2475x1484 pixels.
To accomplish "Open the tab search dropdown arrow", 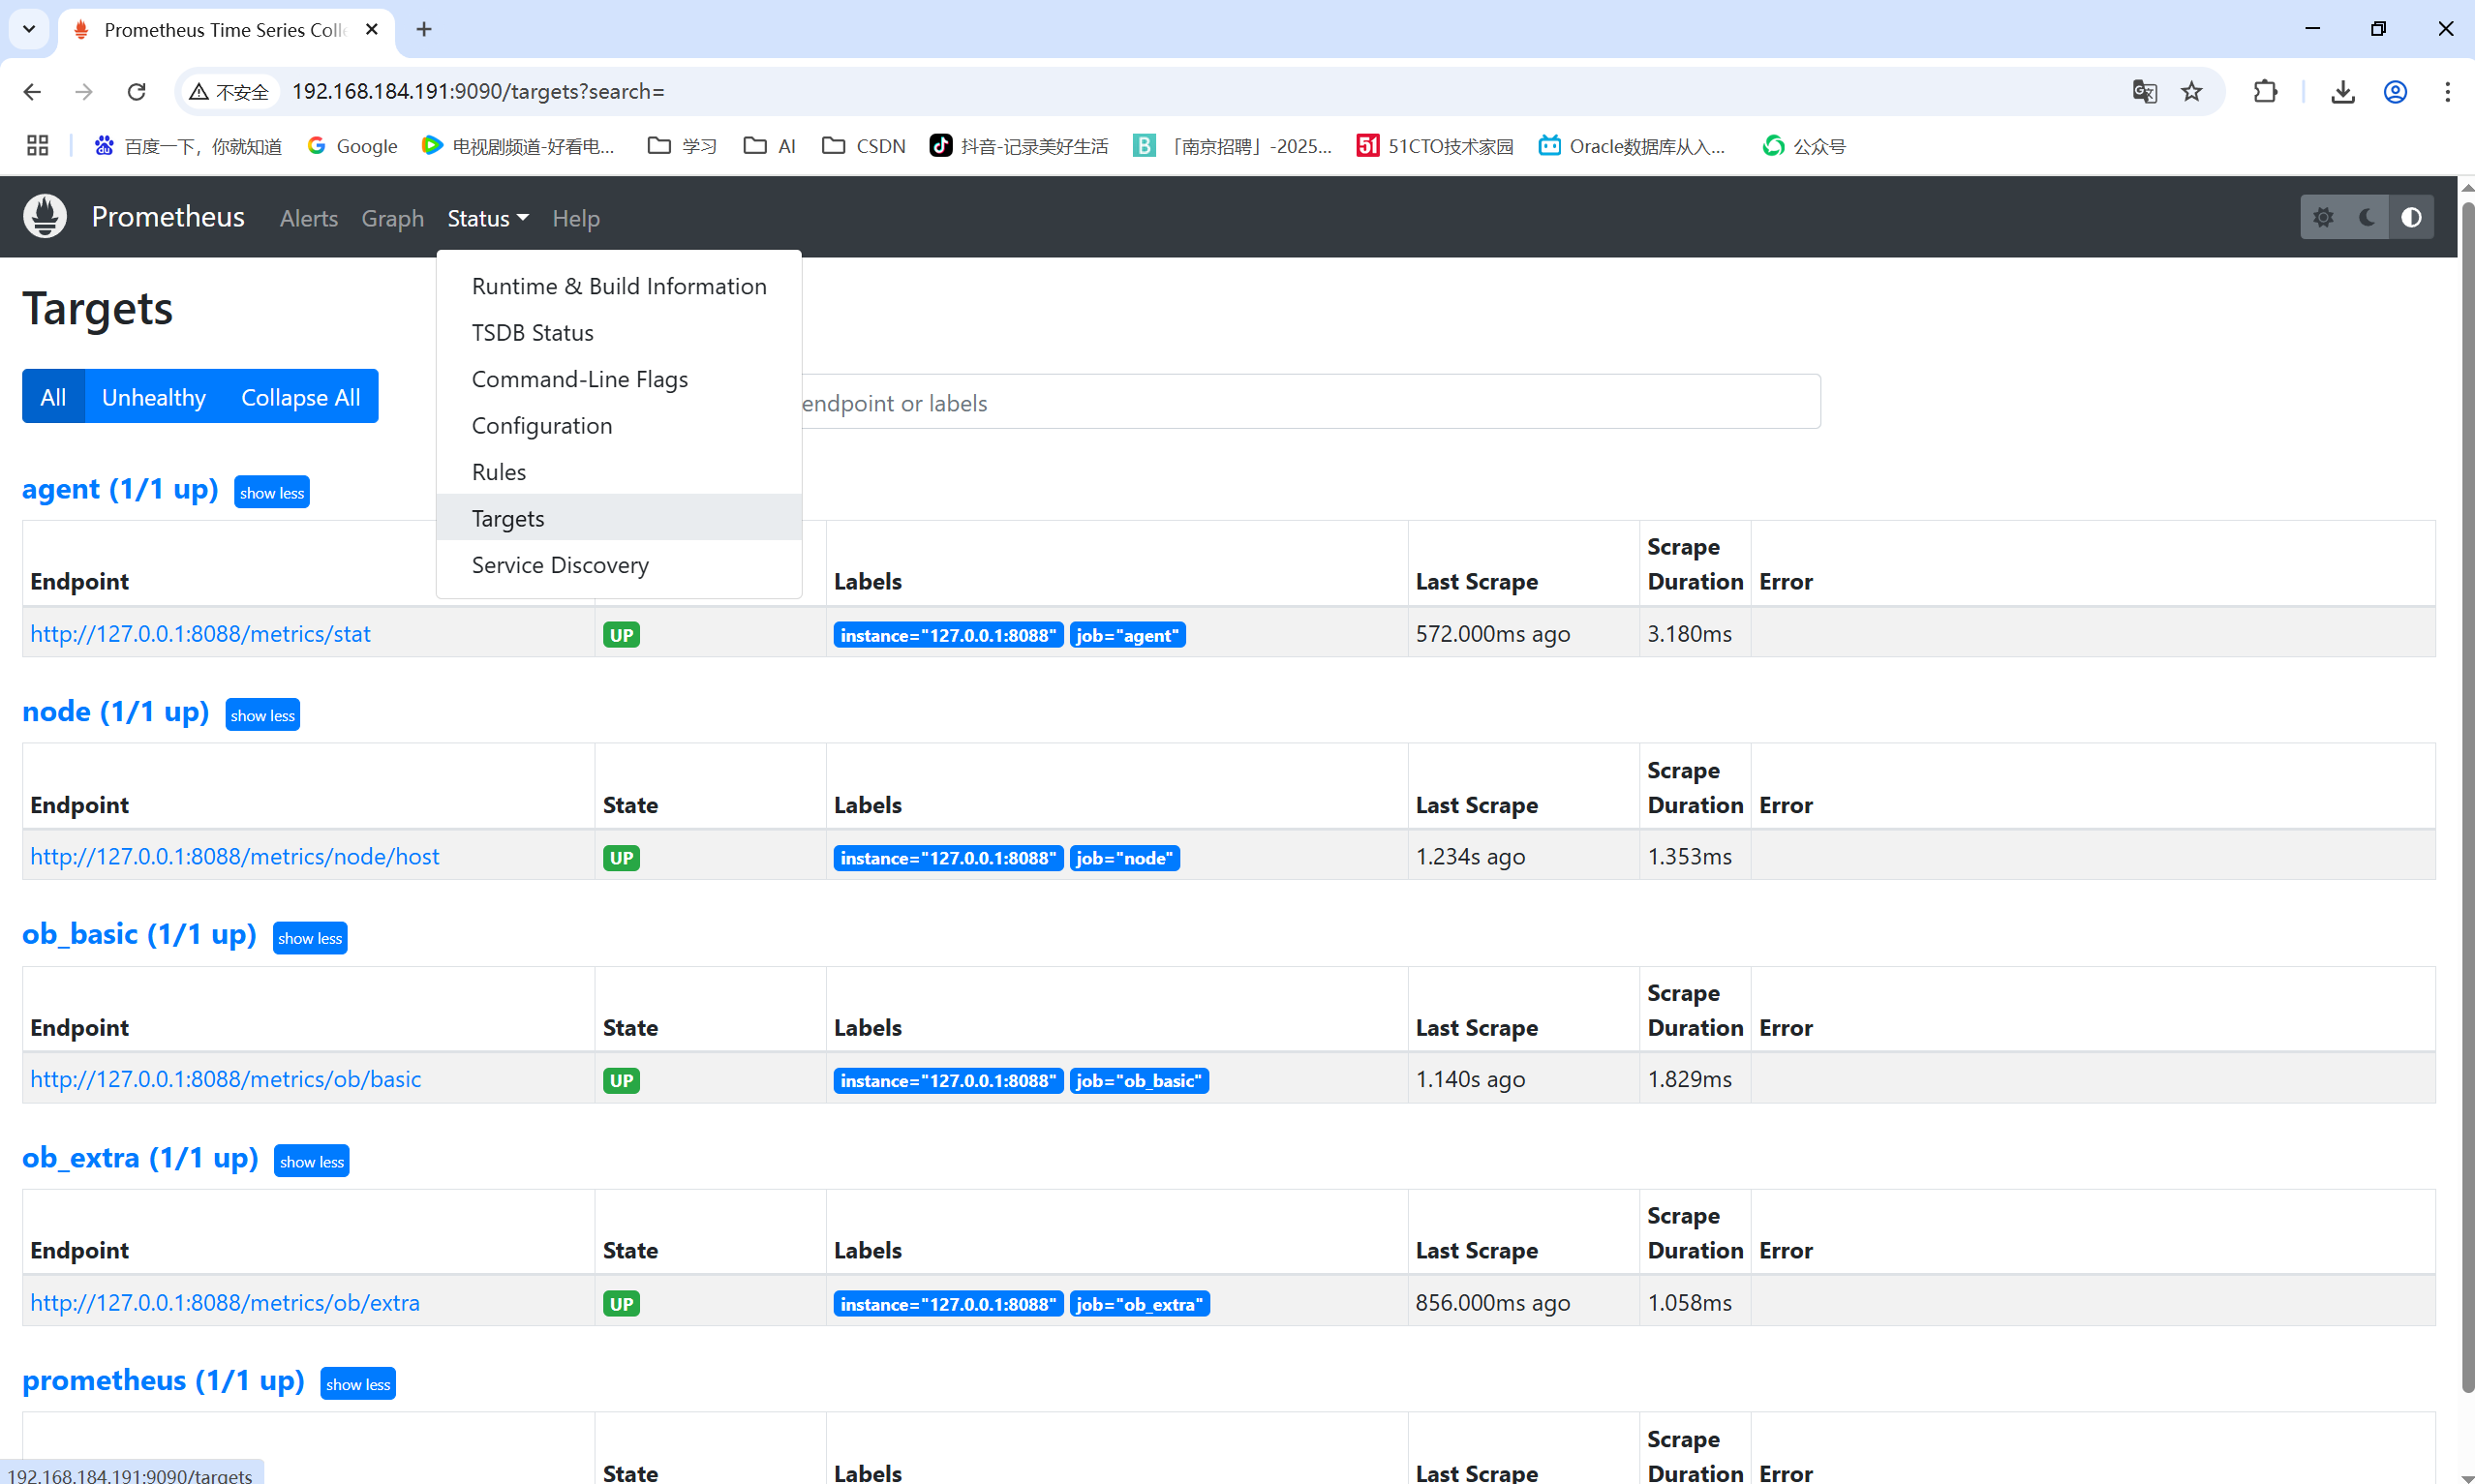I will click(x=29, y=29).
